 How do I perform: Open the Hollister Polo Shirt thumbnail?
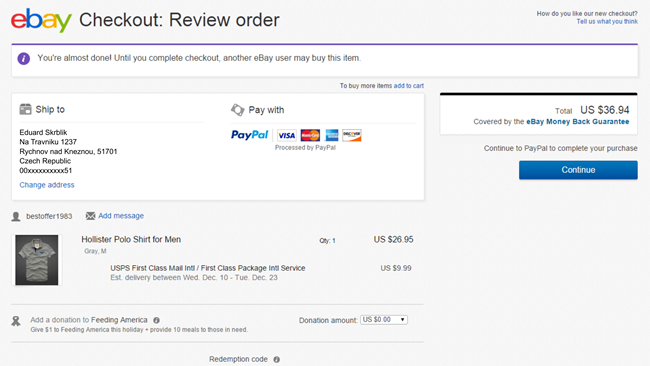coord(37,260)
